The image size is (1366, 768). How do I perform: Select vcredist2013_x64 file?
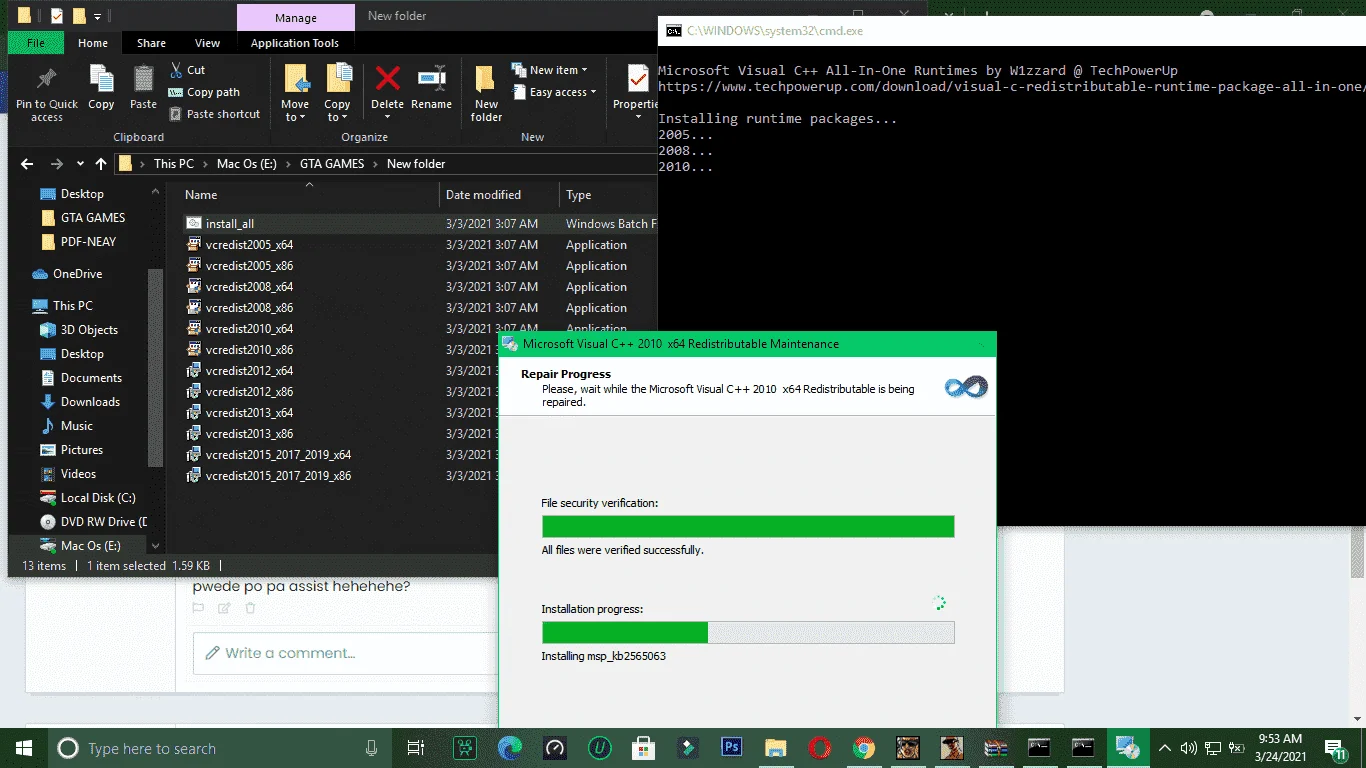point(249,413)
